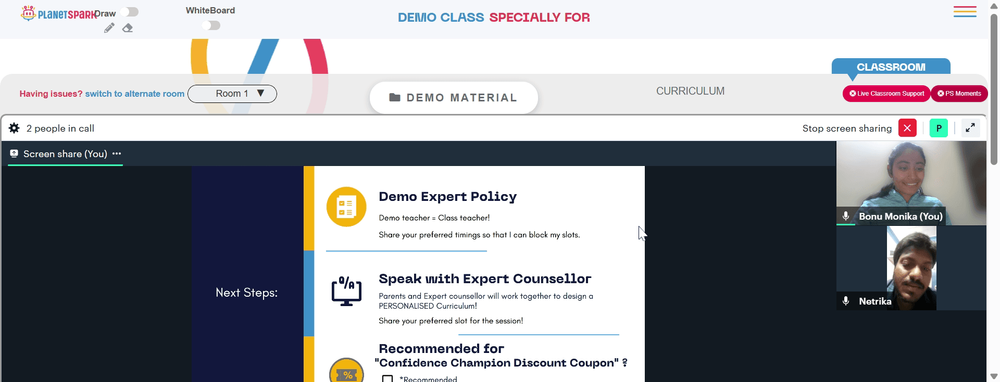Click Bonu Monika's microphone icon
The image size is (1000, 382).
846,216
